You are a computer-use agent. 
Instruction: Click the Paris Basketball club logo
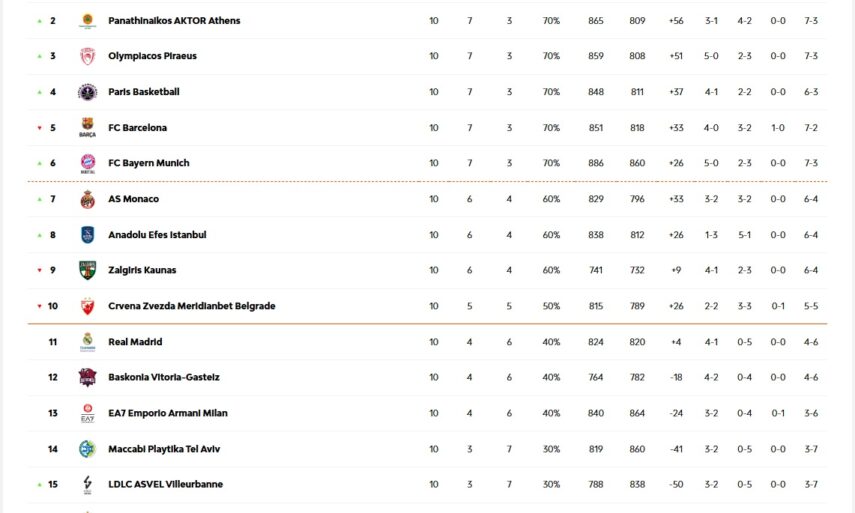[x=87, y=92]
